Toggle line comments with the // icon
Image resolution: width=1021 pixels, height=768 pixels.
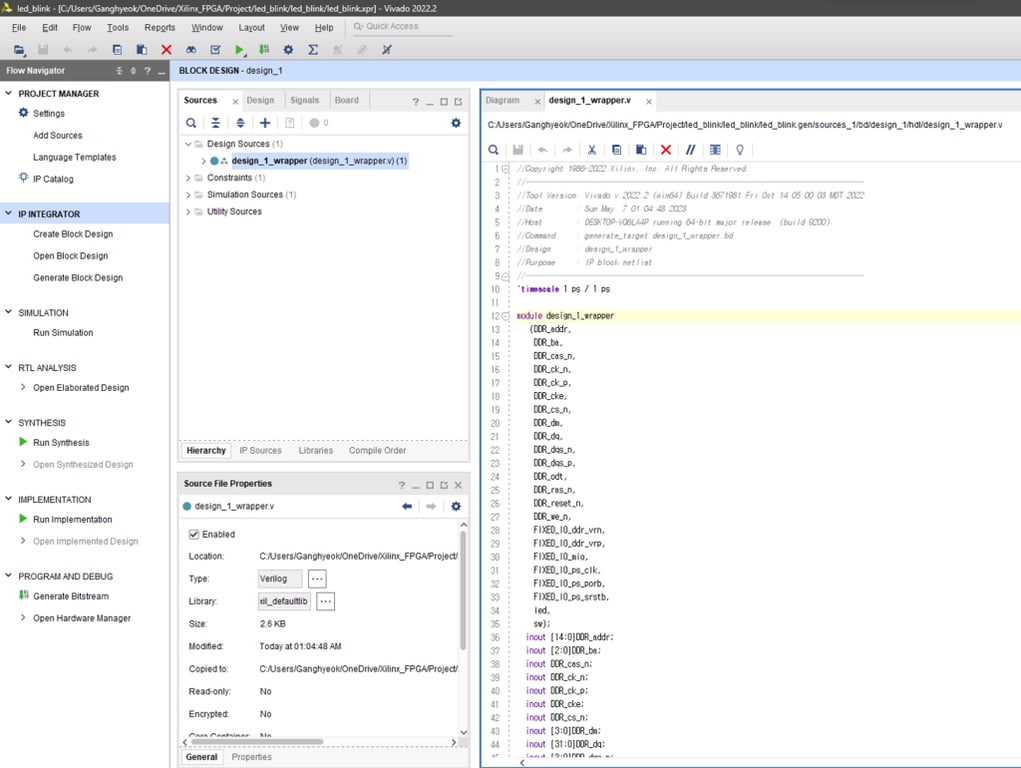tap(690, 150)
